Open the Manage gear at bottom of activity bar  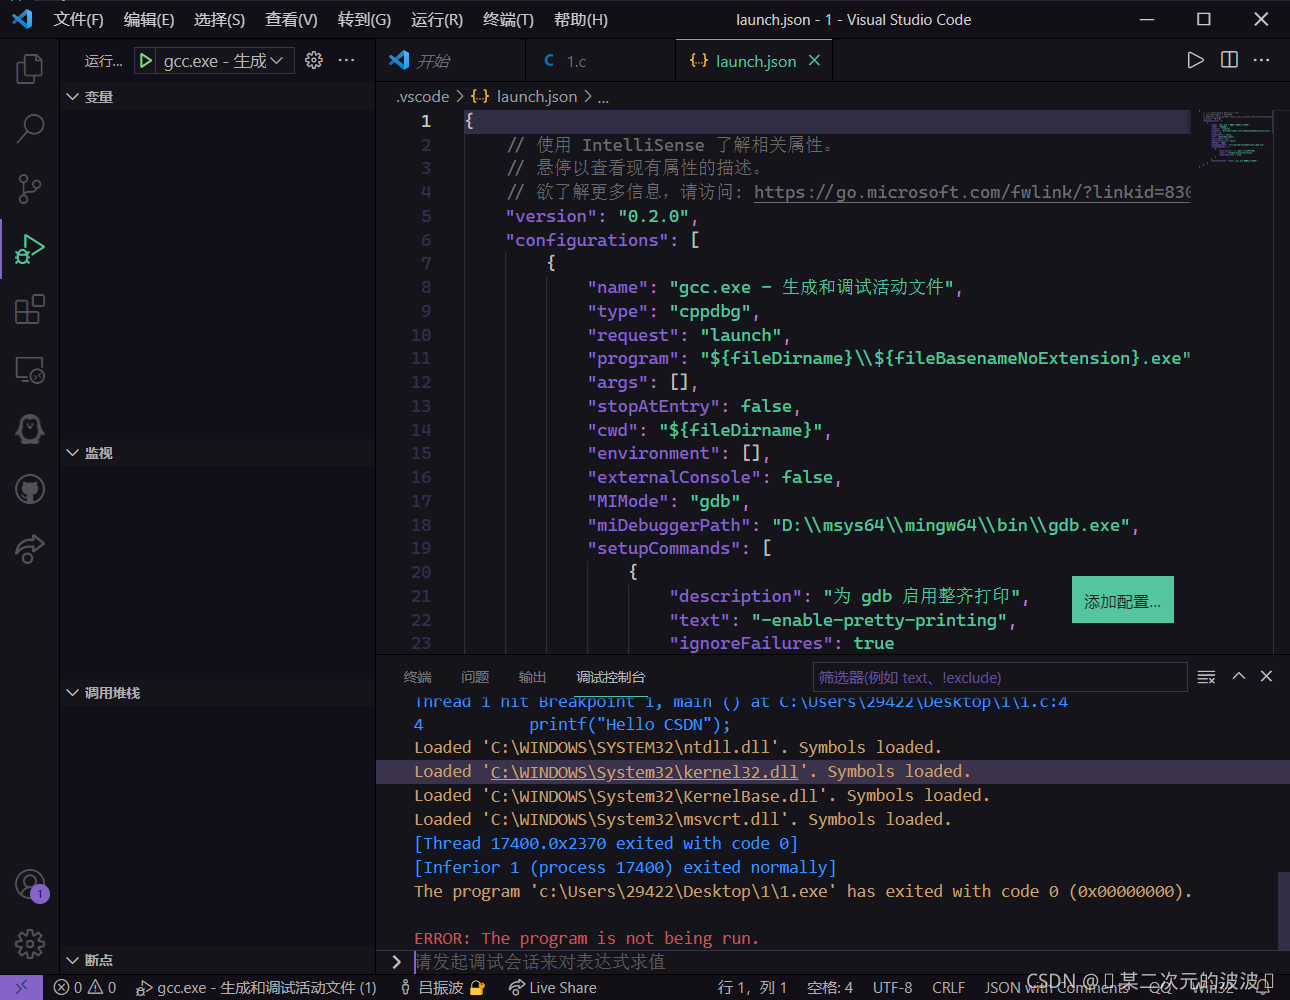(x=30, y=943)
